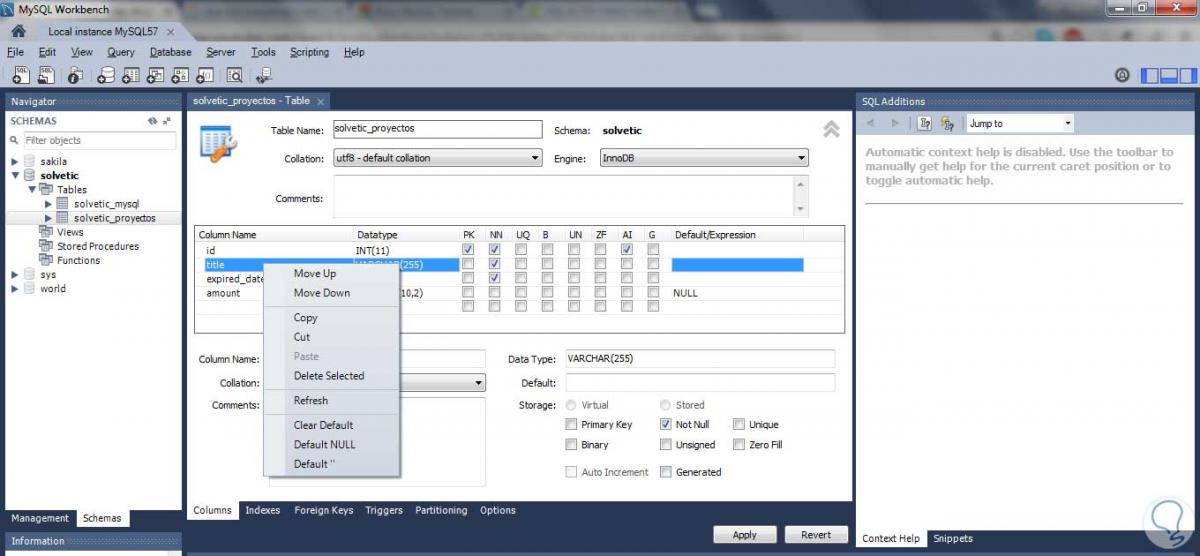Click the Revert button
This screenshot has width=1200, height=556.
point(816,535)
